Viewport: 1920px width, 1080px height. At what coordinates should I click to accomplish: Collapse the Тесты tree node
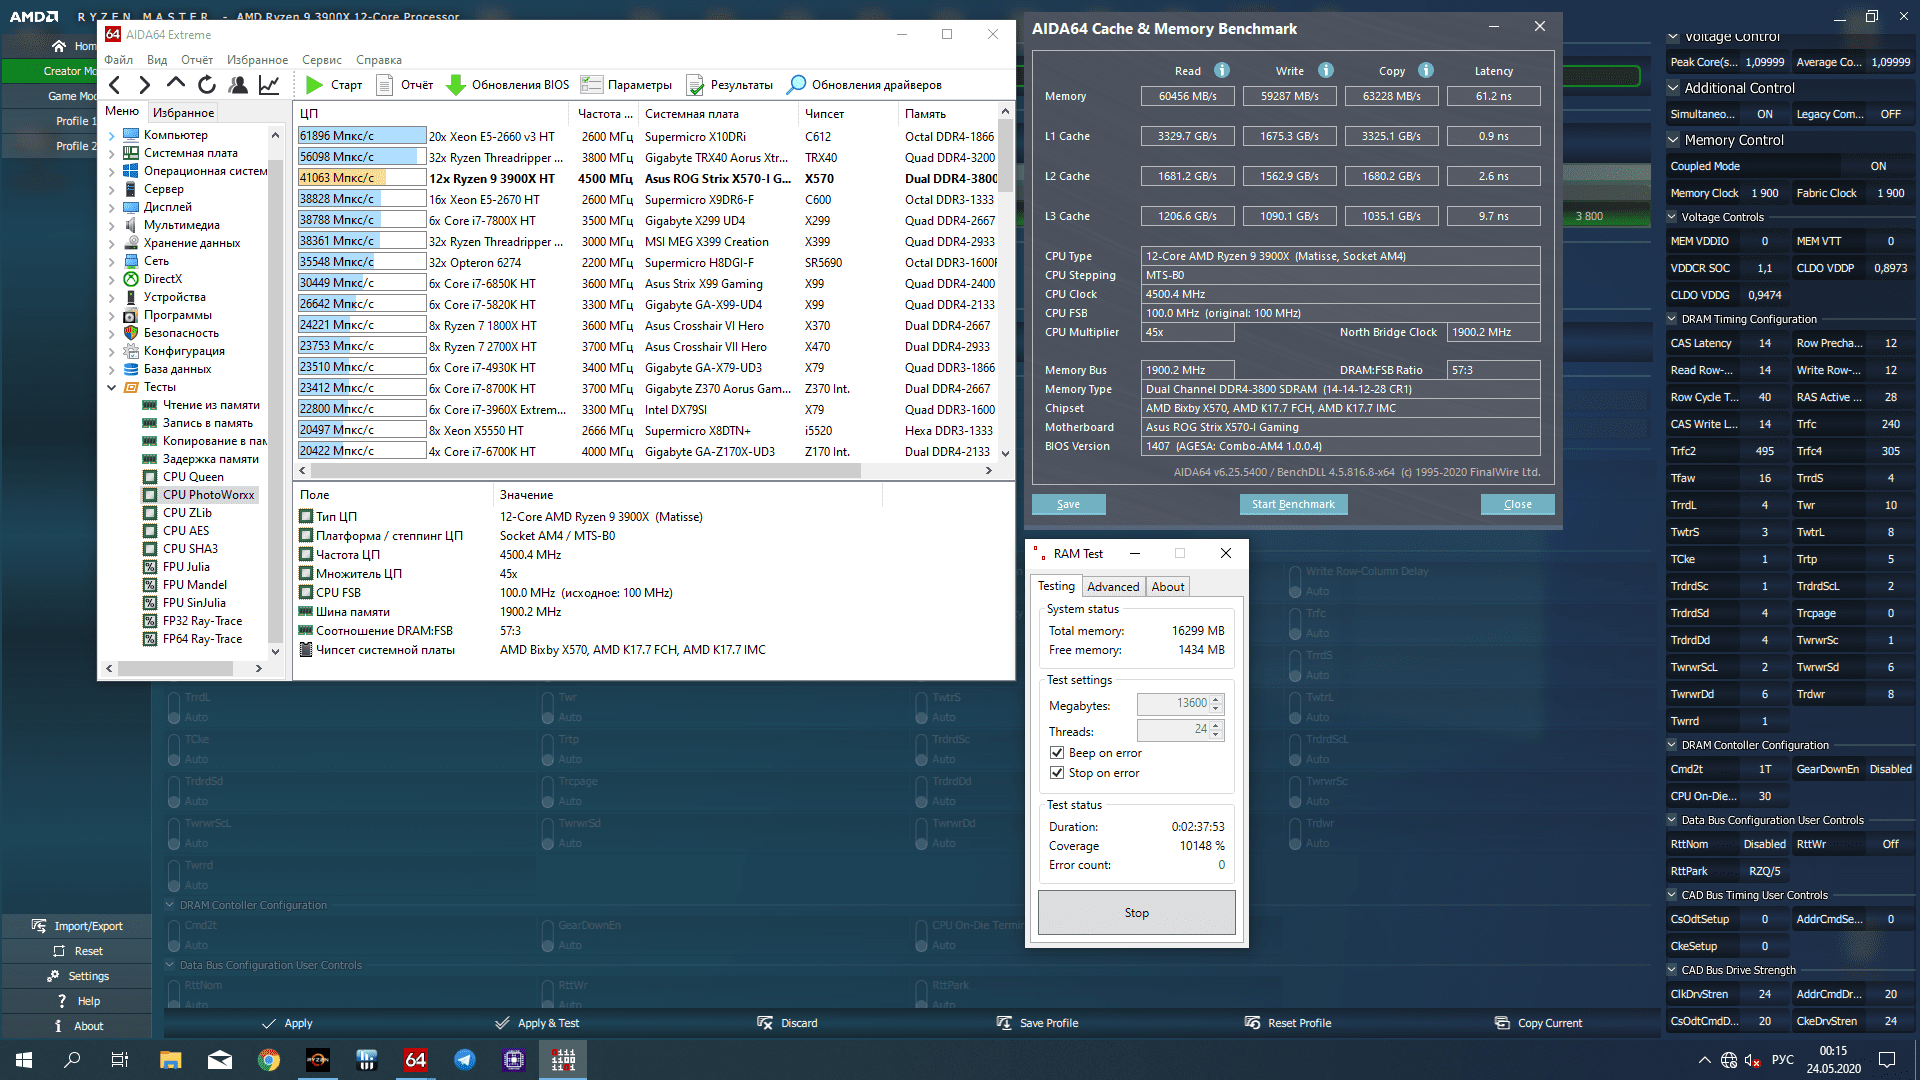coord(111,387)
